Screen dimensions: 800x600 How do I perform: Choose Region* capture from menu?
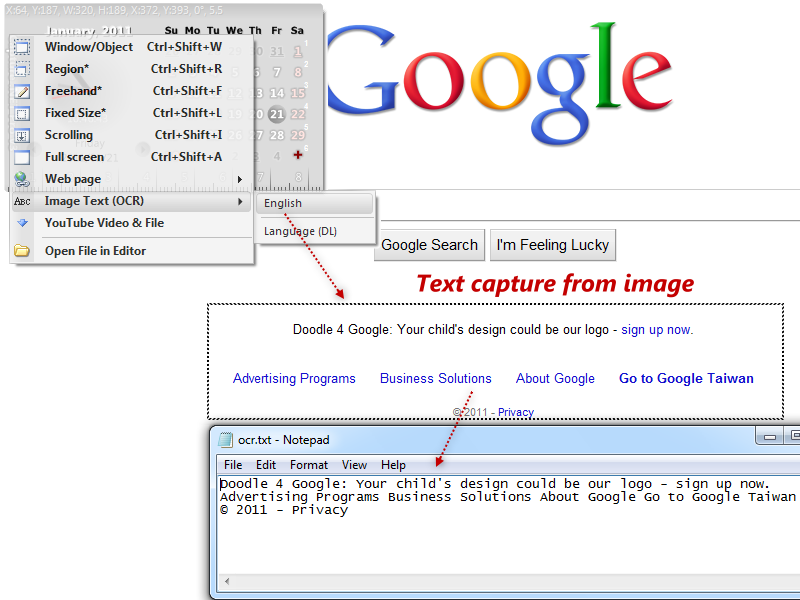pos(132,69)
